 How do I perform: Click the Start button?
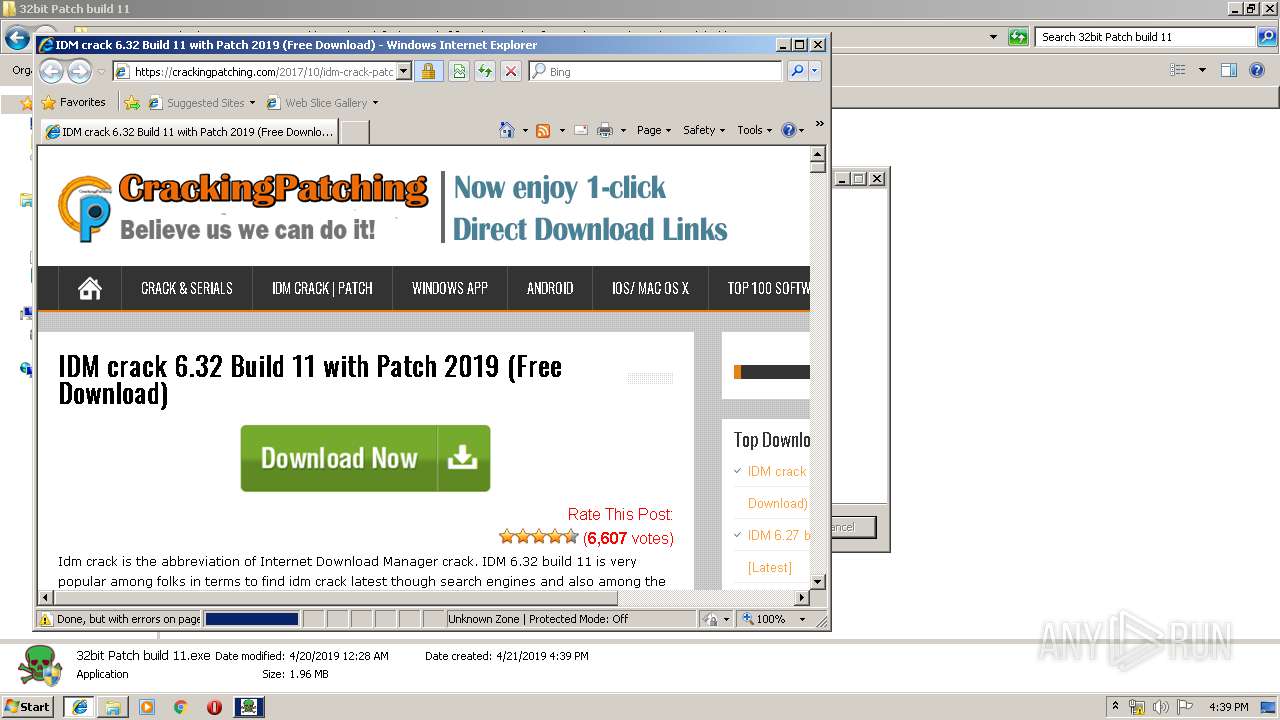click(x=28, y=706)
